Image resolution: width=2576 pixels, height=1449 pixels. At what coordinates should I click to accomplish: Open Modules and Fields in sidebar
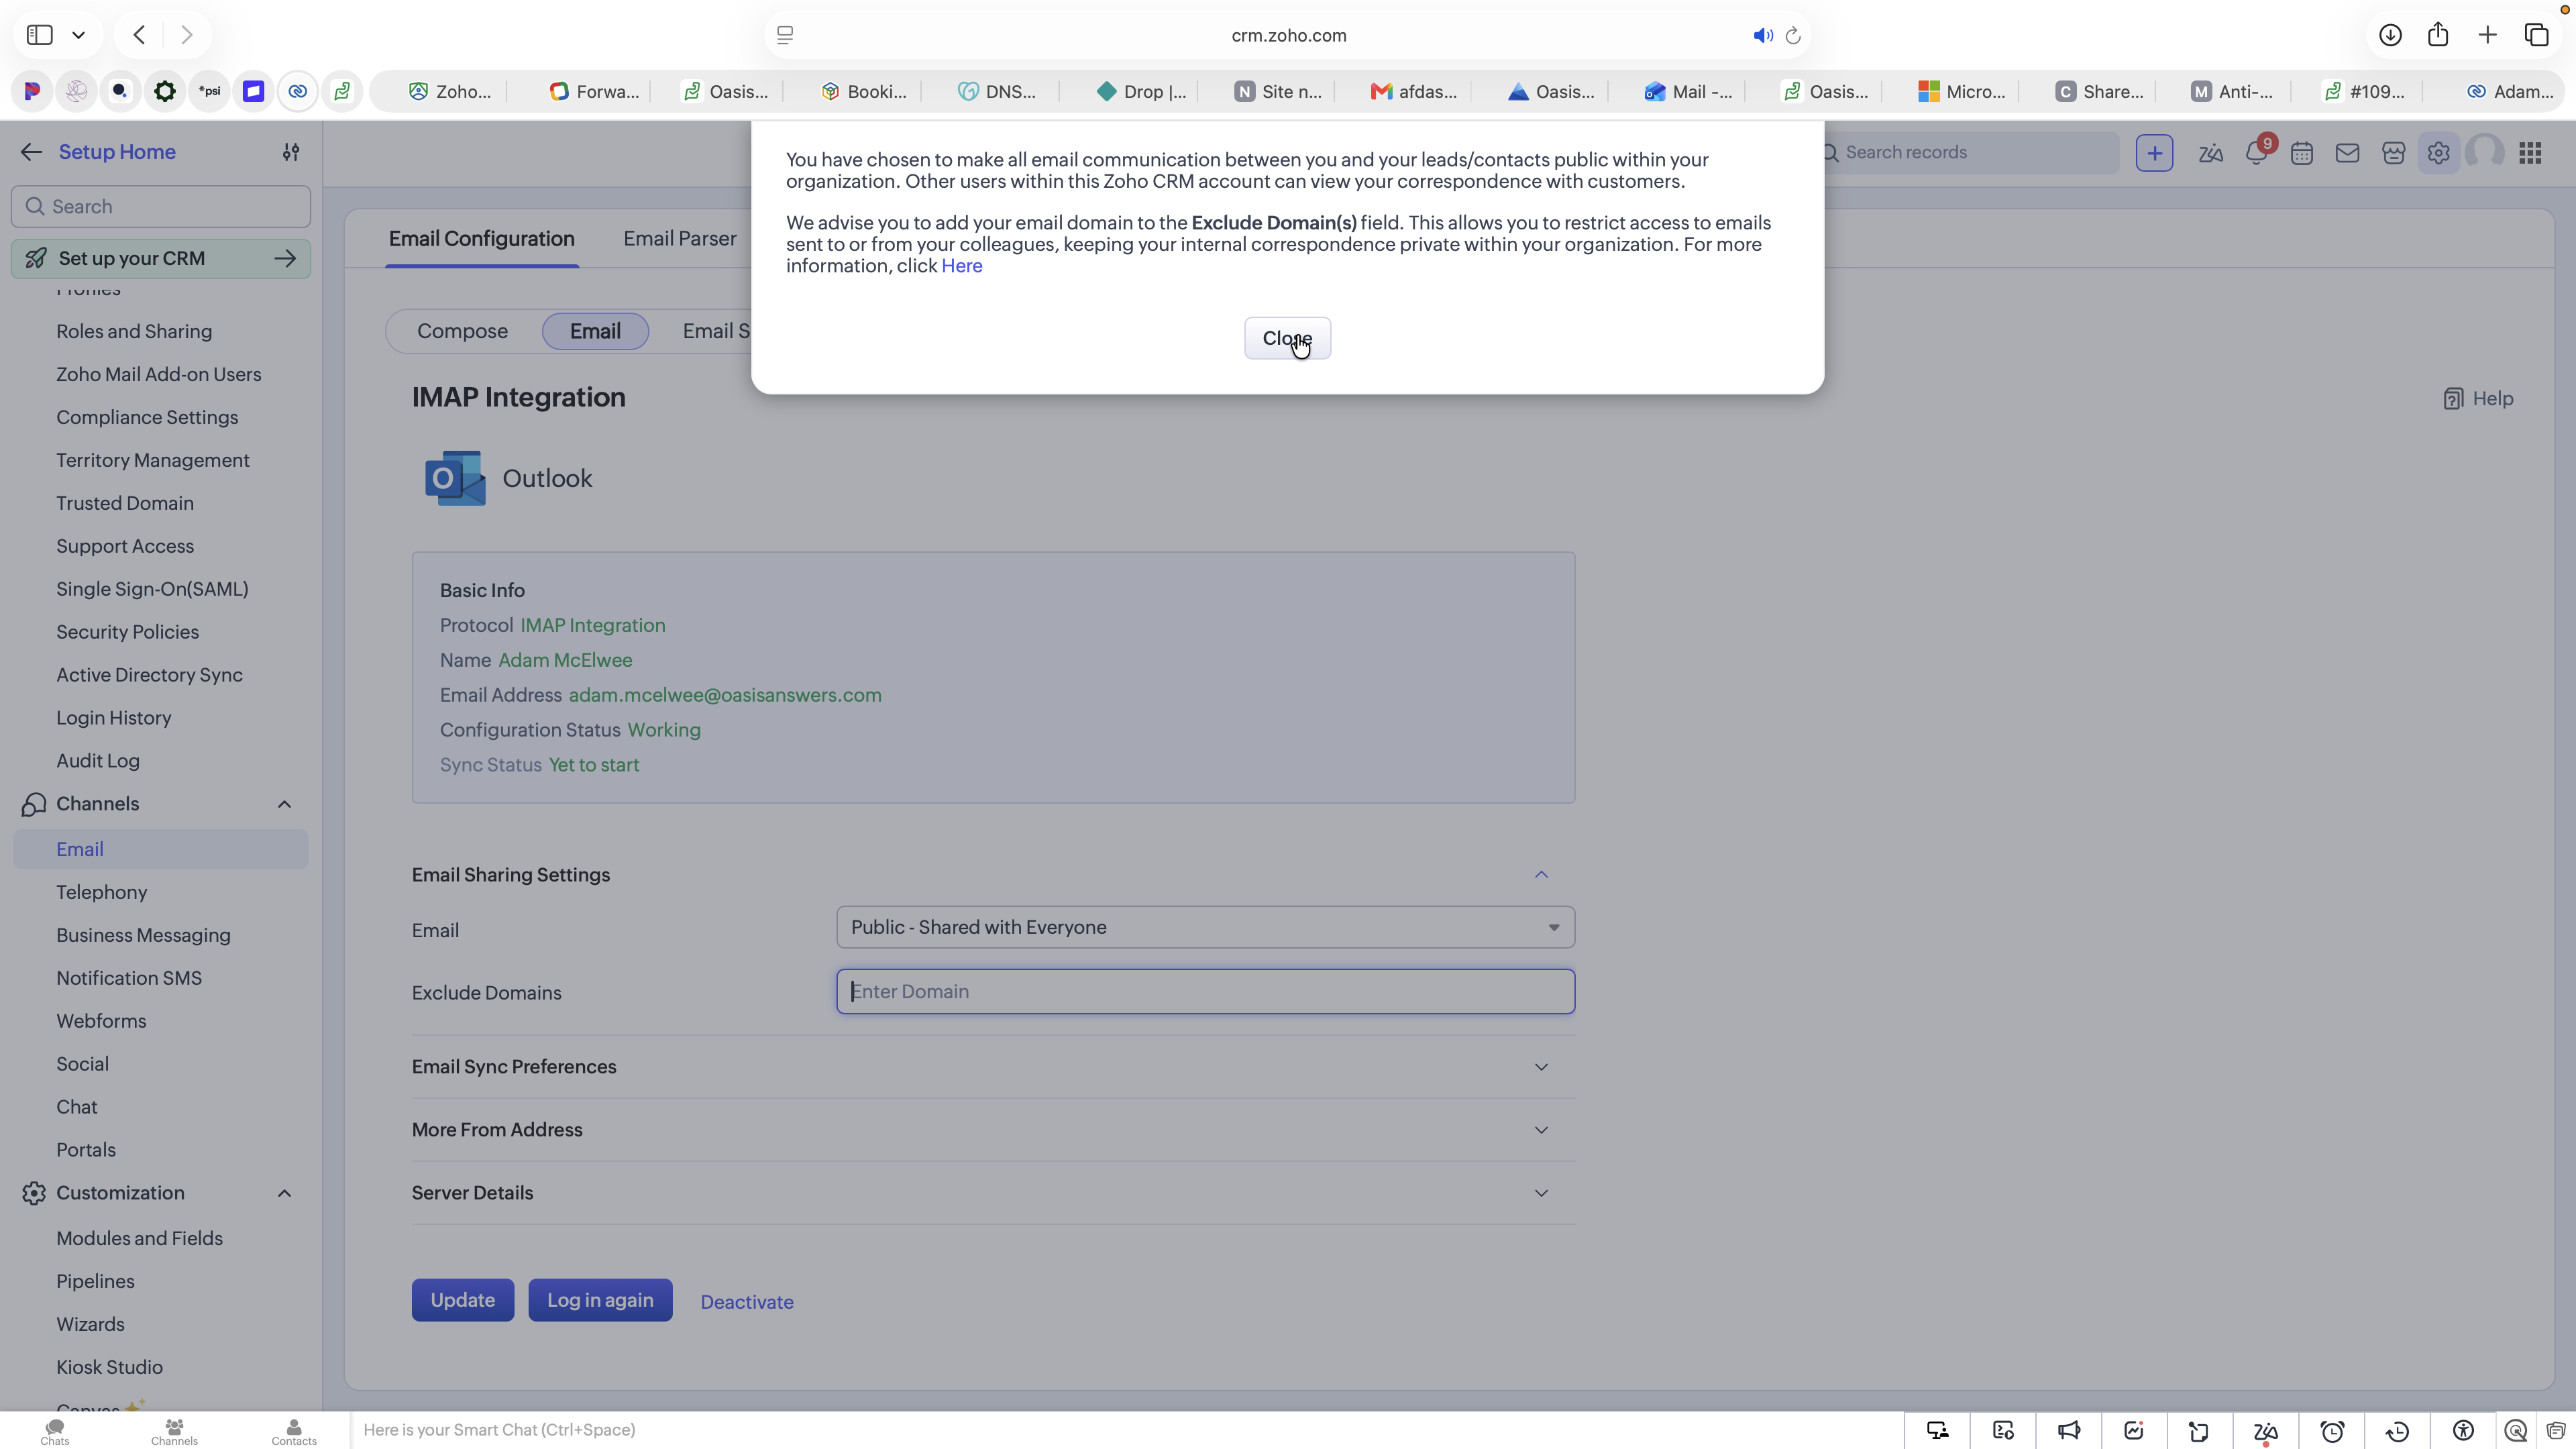(139, 1238)
